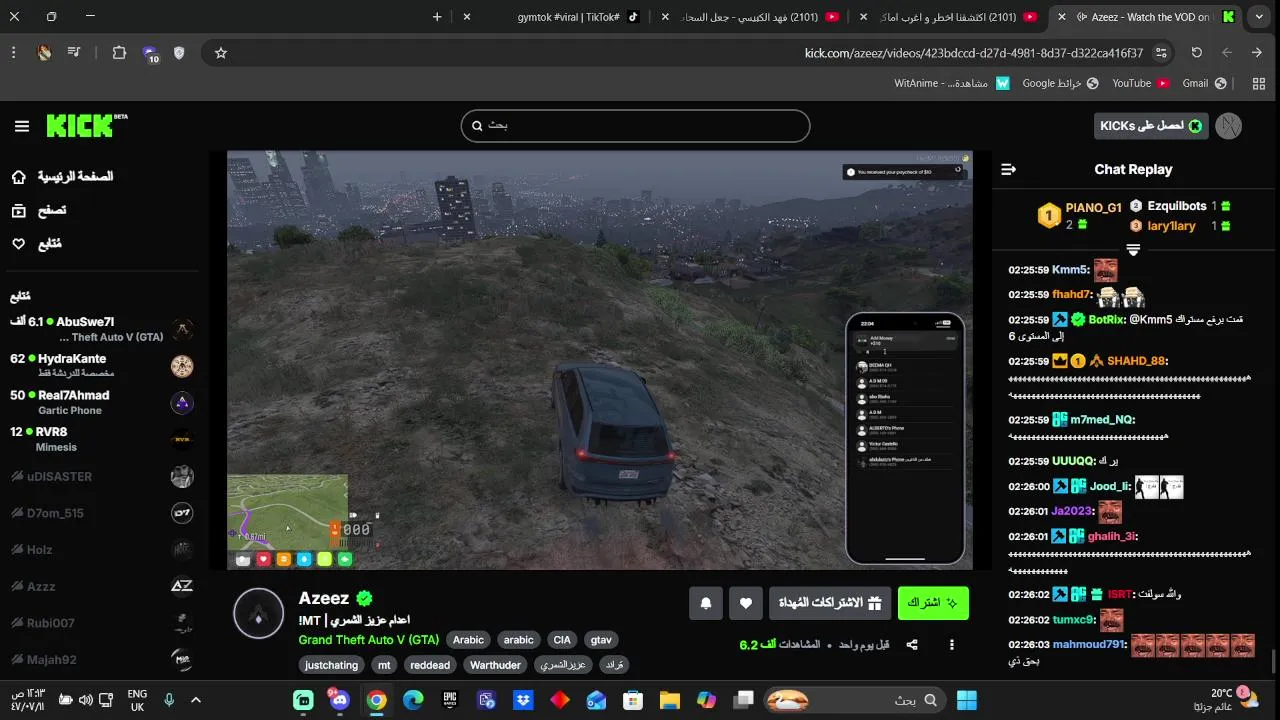Open Chrome three-dot menu
This screenshot has width=1280, height=720.
[15, 53]
